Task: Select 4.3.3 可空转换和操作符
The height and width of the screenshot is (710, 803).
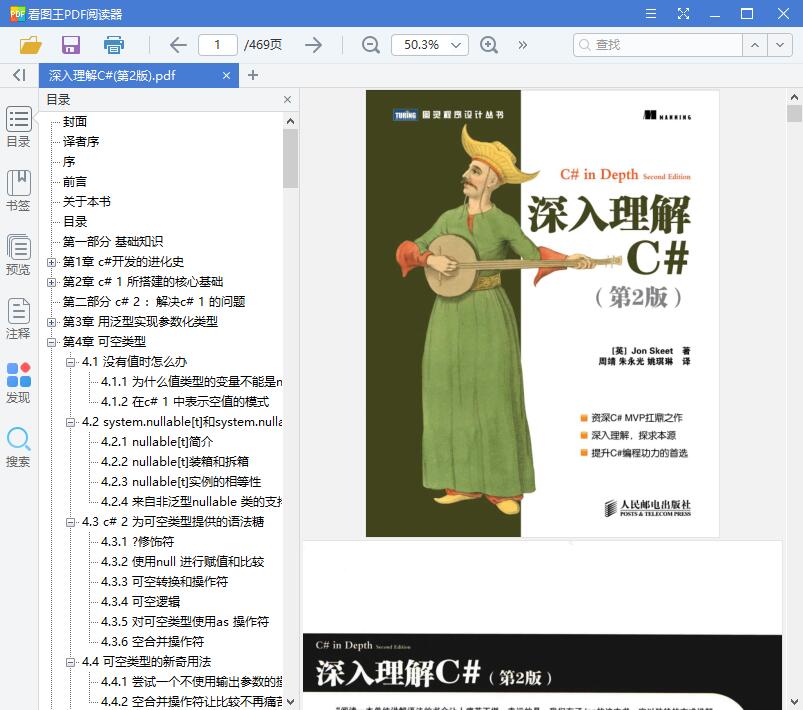Action: click(164, 581)
